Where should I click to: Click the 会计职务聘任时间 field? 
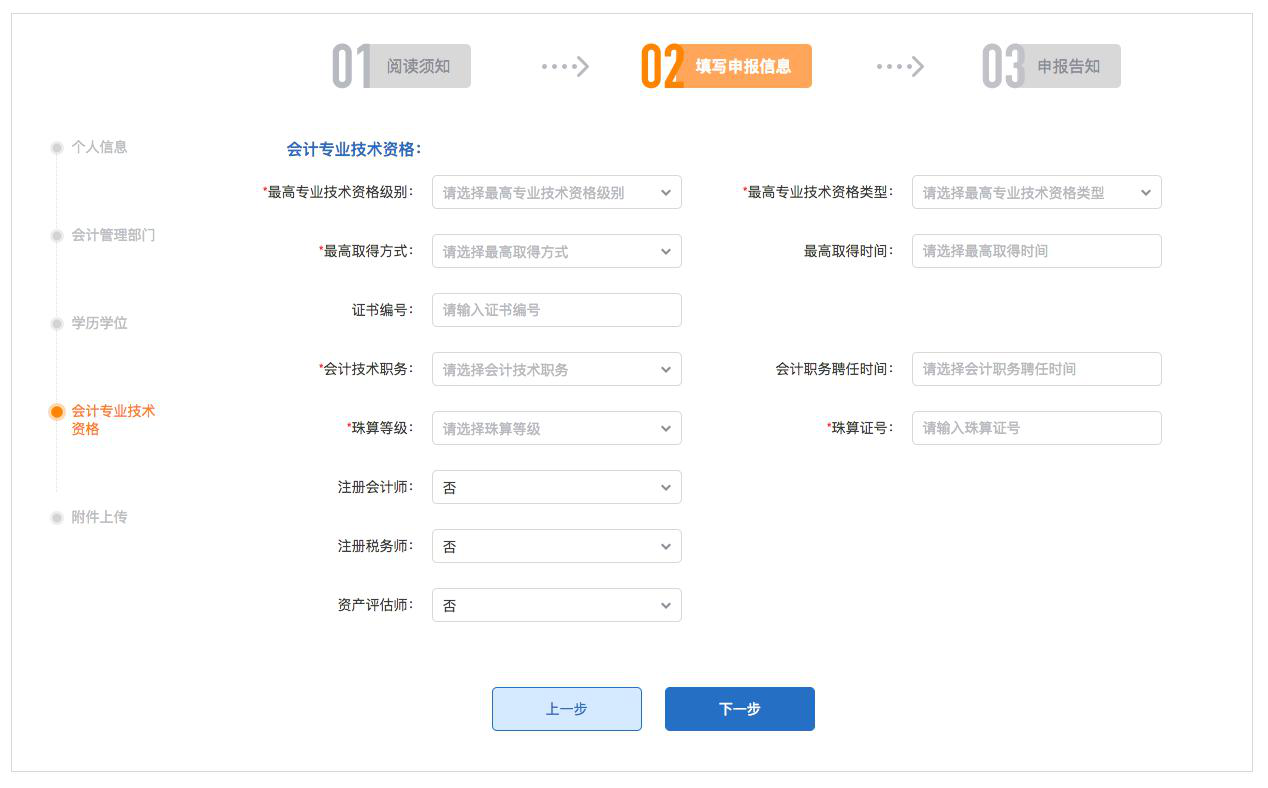[1036, 369]
